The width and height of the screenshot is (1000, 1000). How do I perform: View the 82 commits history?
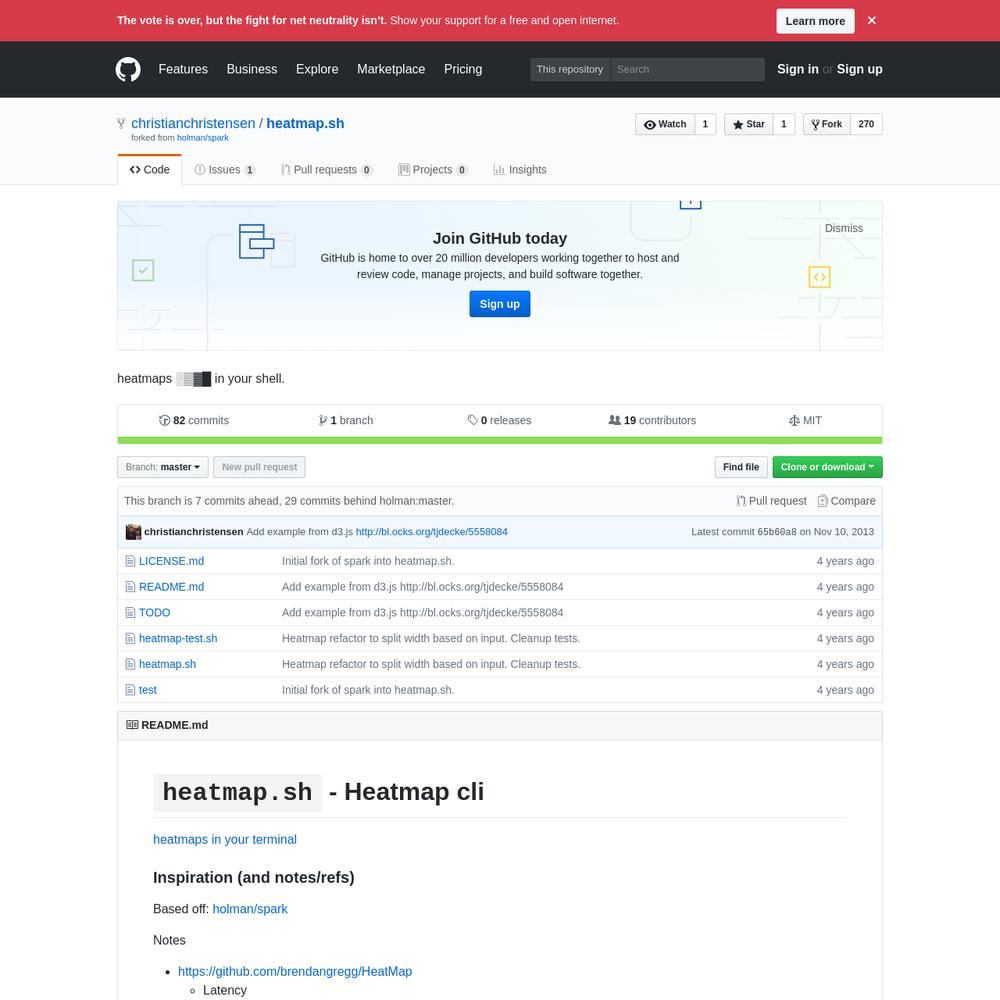click(x=194, y=420)
